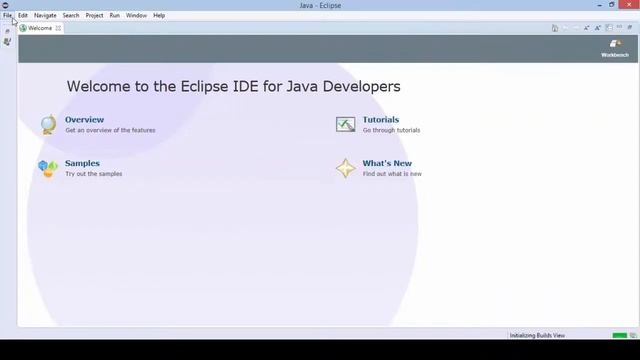Click 'Go through tutorials' text
This screenshot has height=360, width=640.
coord(391,130)
